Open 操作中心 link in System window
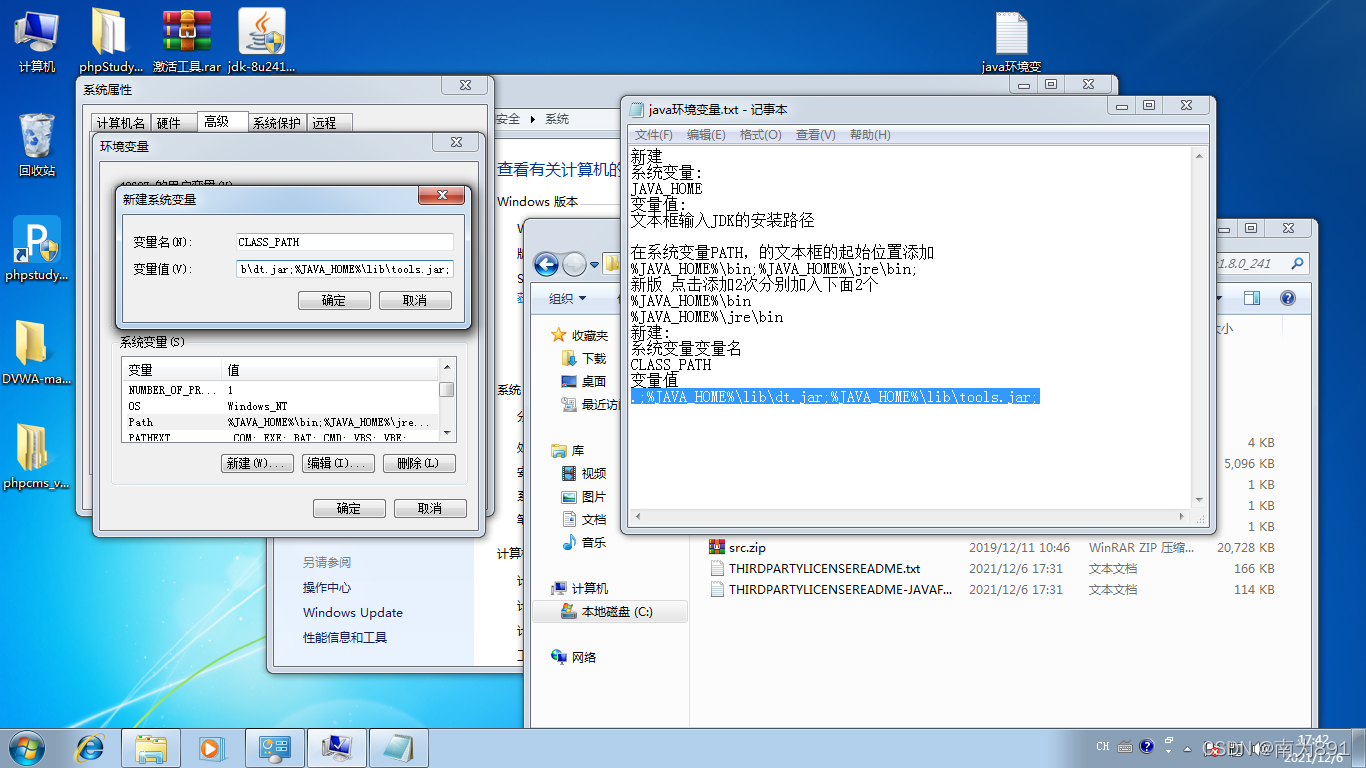This screenshot has height=768, width=1366. coord(327,588)
